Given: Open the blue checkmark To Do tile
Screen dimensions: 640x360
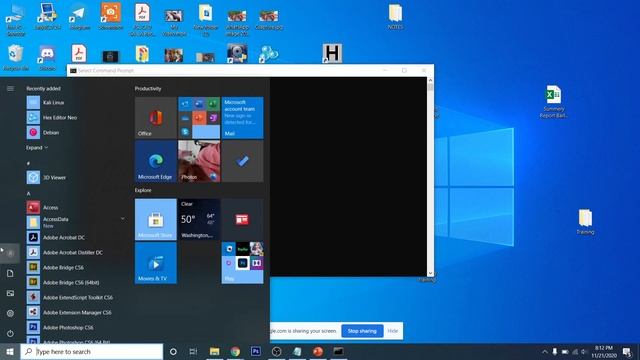Looking at the screenshot, I should click(x=242, y=161).
